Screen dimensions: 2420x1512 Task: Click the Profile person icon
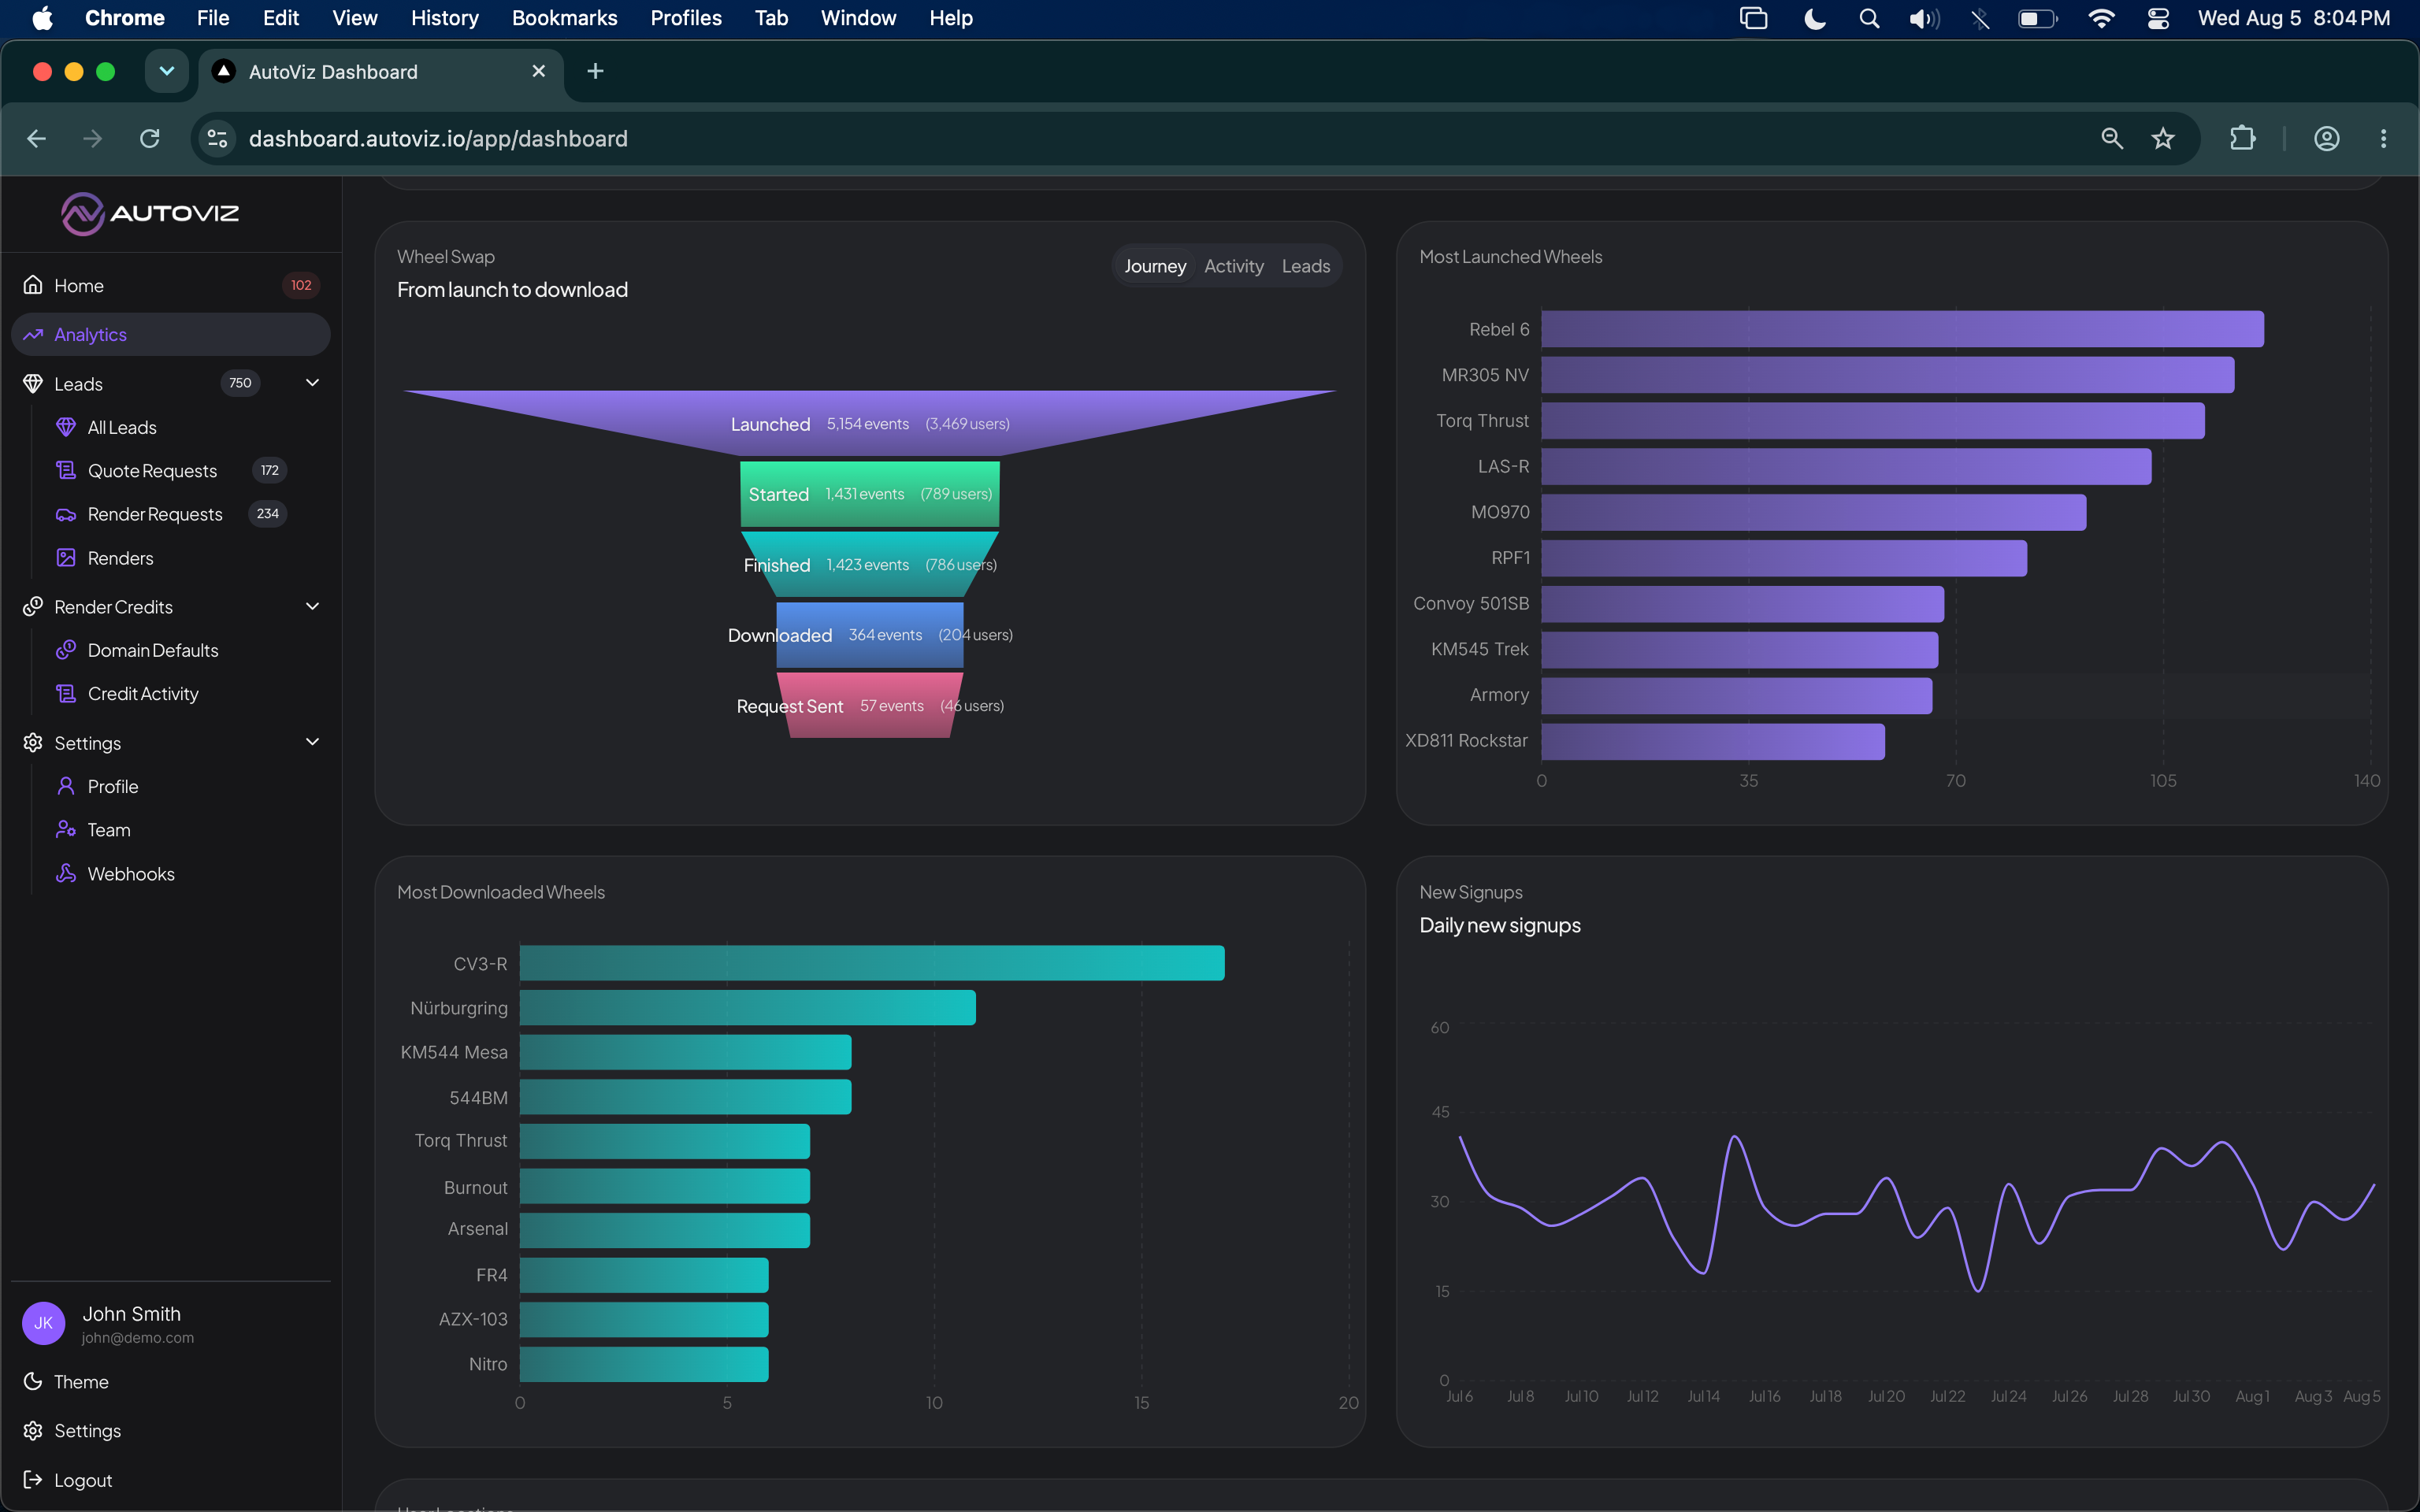pyautogui.click(x=66, y=786)
